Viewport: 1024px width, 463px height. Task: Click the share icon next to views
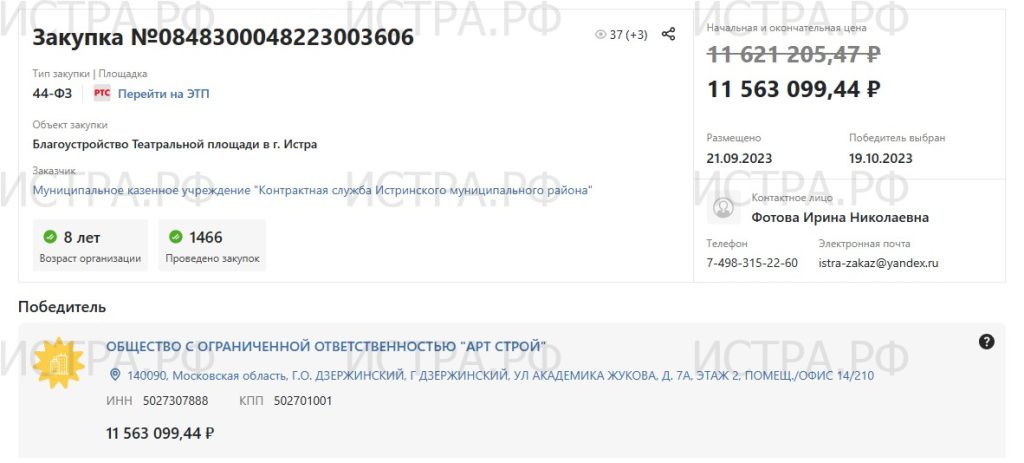pos(668,34)
